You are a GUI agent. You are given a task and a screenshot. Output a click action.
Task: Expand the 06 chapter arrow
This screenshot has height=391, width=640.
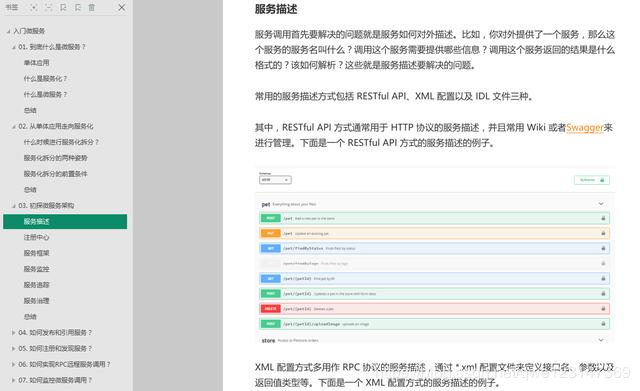point(13,364)
